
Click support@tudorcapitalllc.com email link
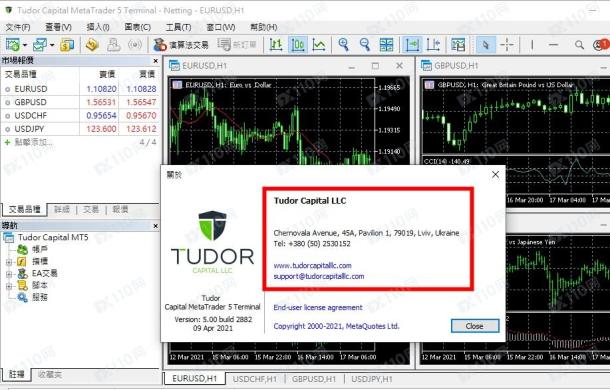coord(319,276)
